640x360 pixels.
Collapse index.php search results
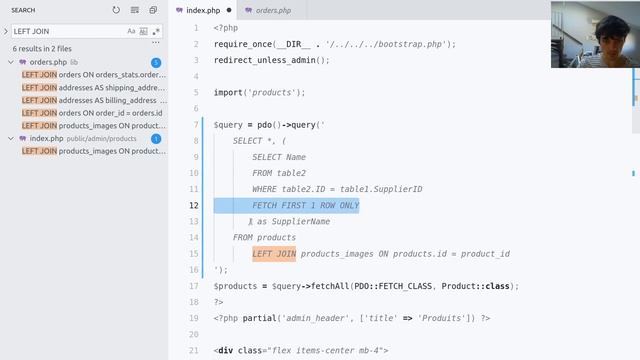[x=11, y=138]
